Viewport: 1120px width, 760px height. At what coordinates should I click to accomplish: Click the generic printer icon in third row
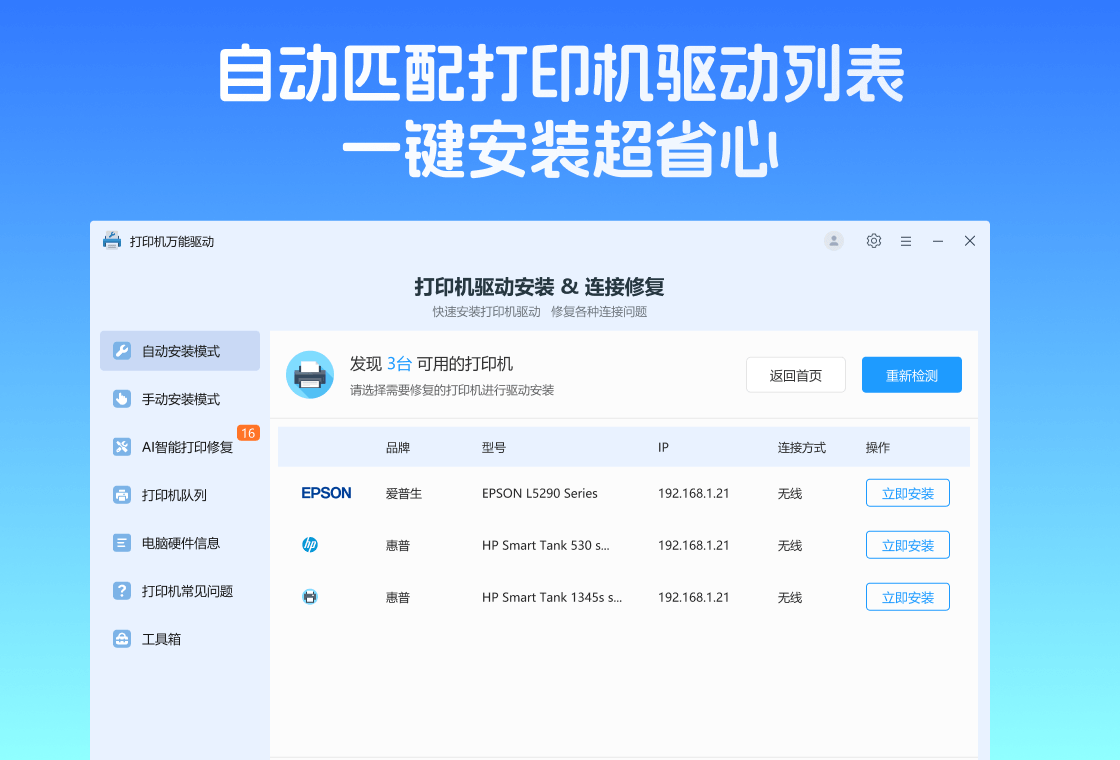click(310, 597)
